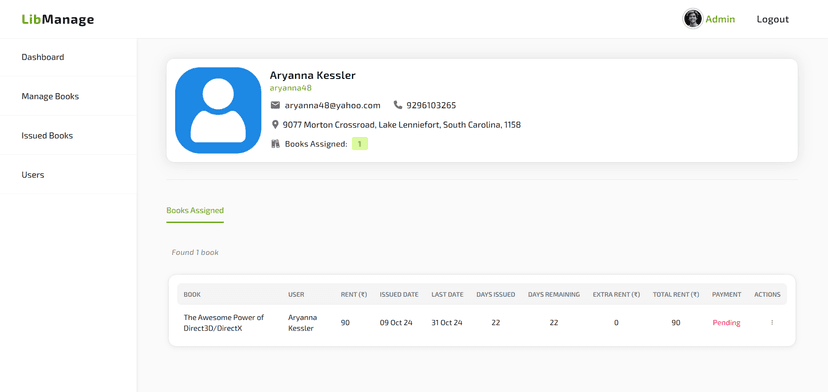Click the LibManage logo
828x392 pixels.
pos(58,20)
